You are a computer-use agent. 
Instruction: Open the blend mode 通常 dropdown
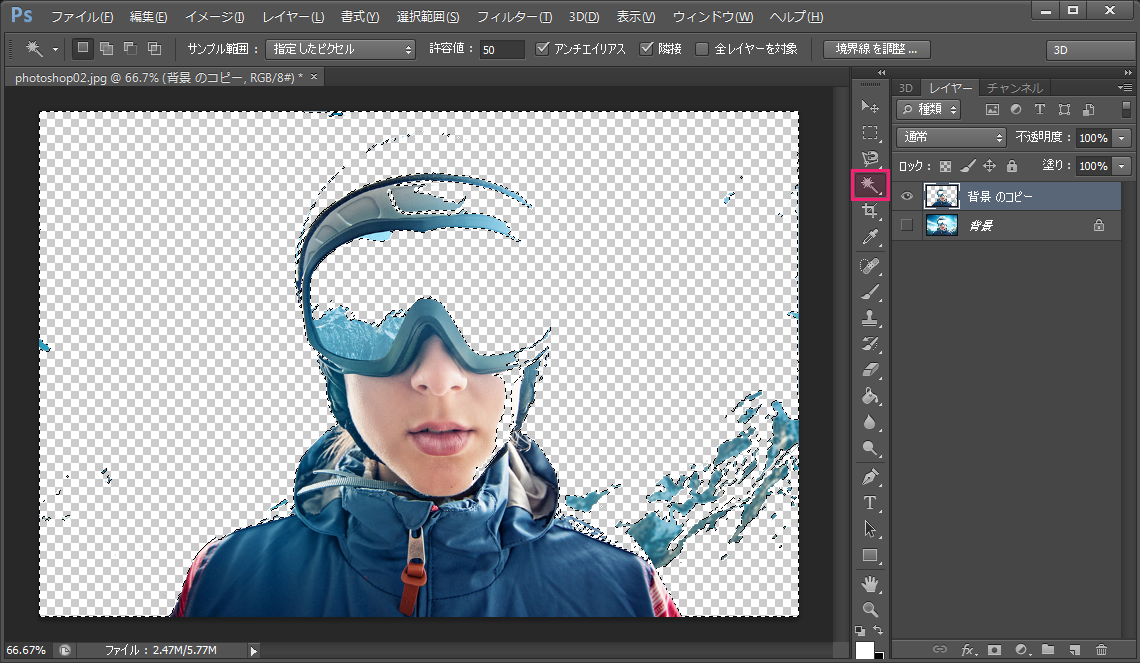[951, 138]
